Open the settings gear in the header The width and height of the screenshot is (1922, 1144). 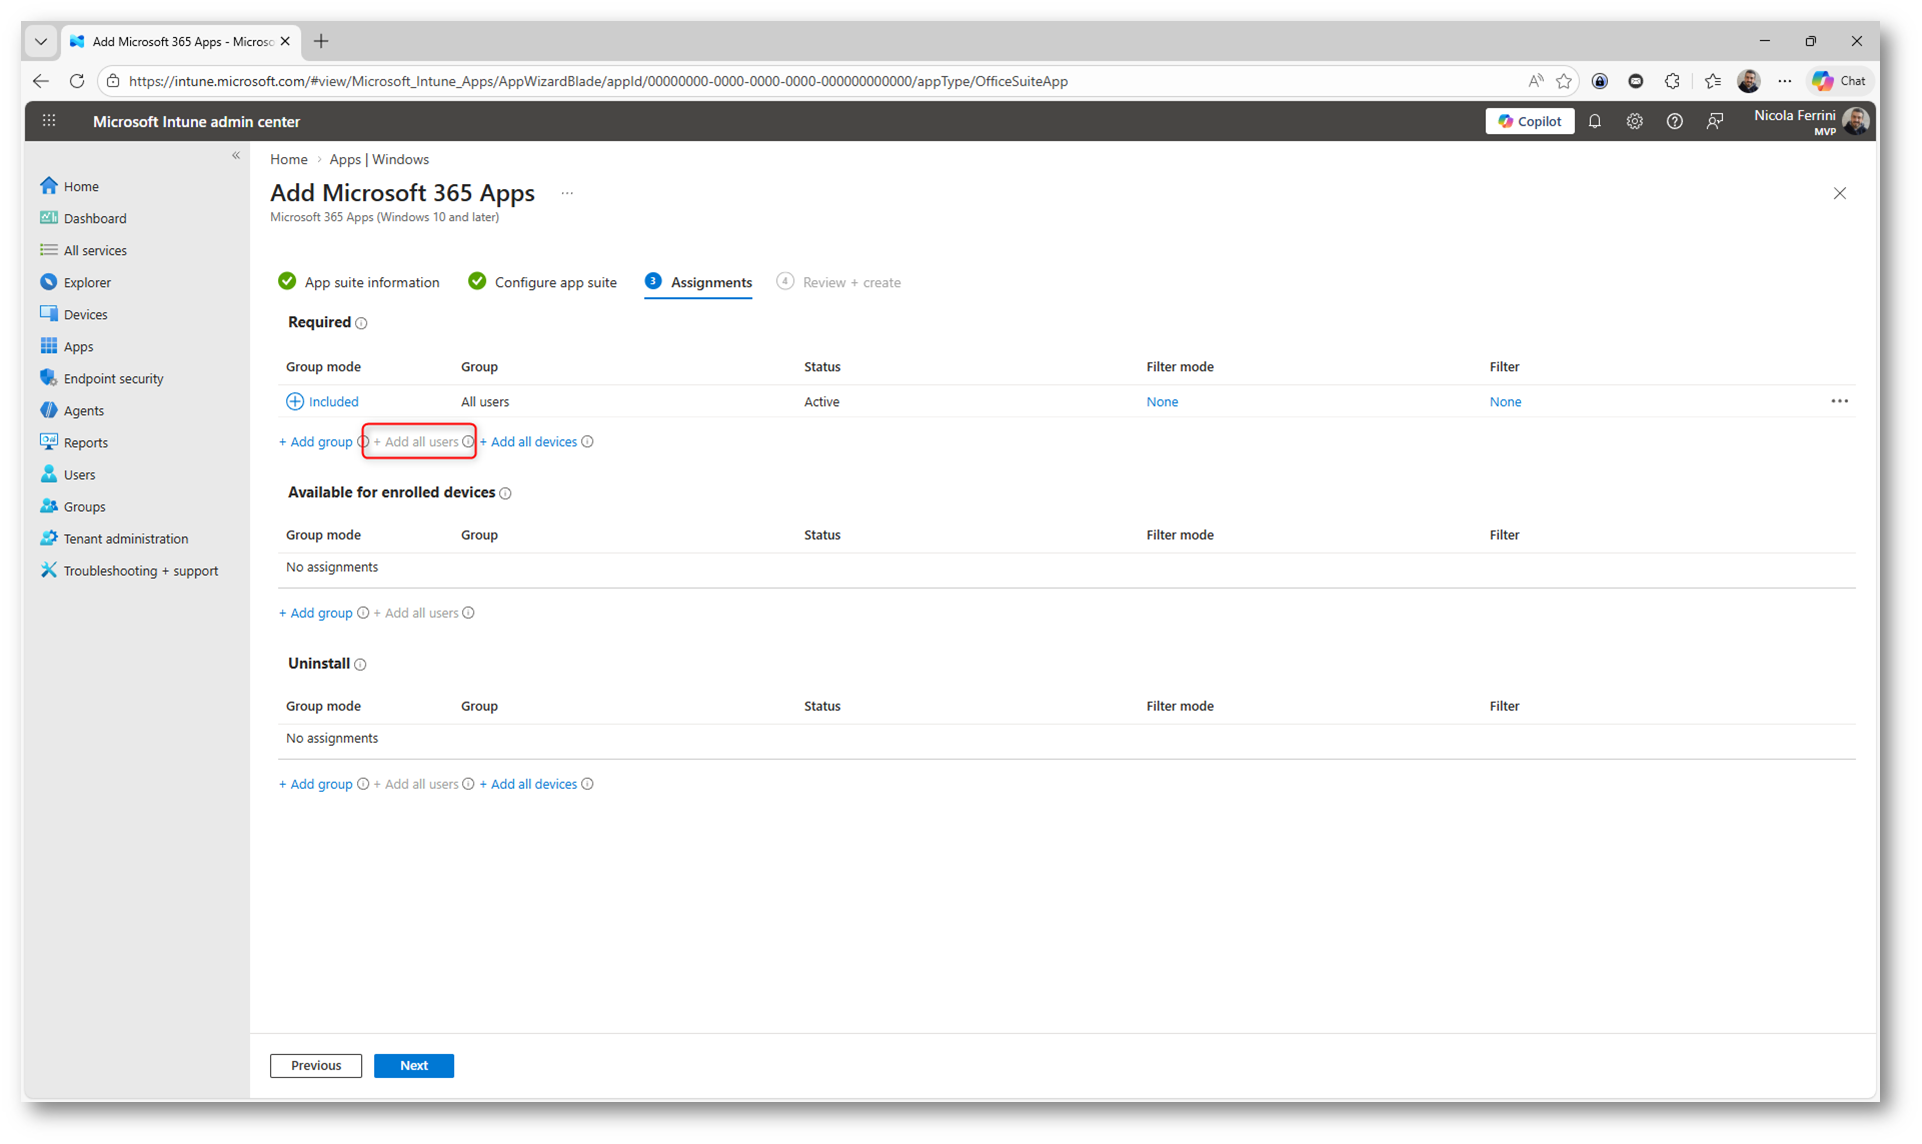(1634, 121)
